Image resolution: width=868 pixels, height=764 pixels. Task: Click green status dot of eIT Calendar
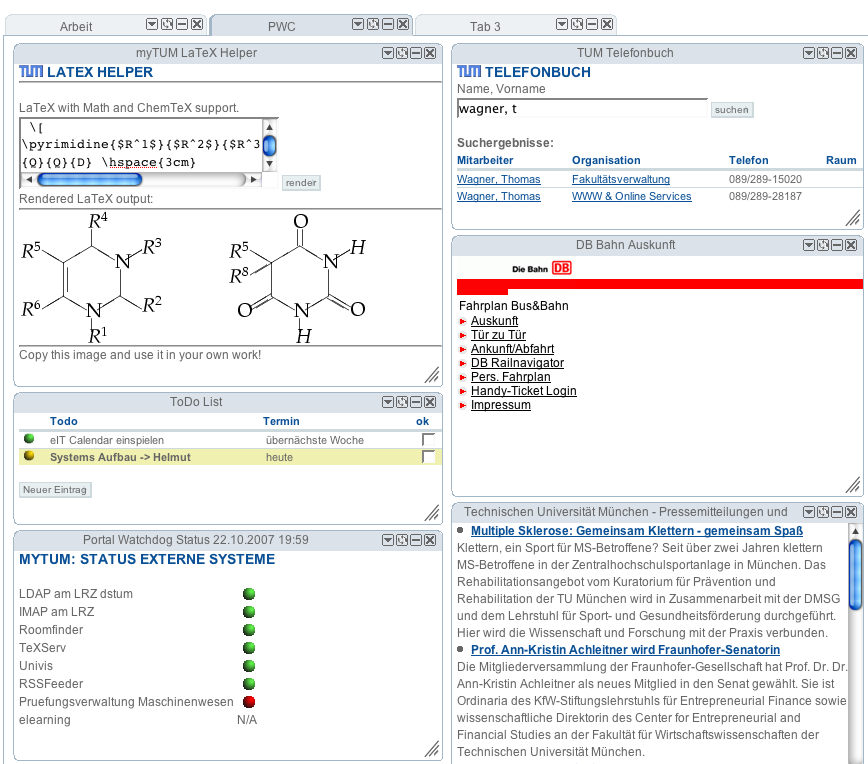pyautogui.click(x=29, y=438)
